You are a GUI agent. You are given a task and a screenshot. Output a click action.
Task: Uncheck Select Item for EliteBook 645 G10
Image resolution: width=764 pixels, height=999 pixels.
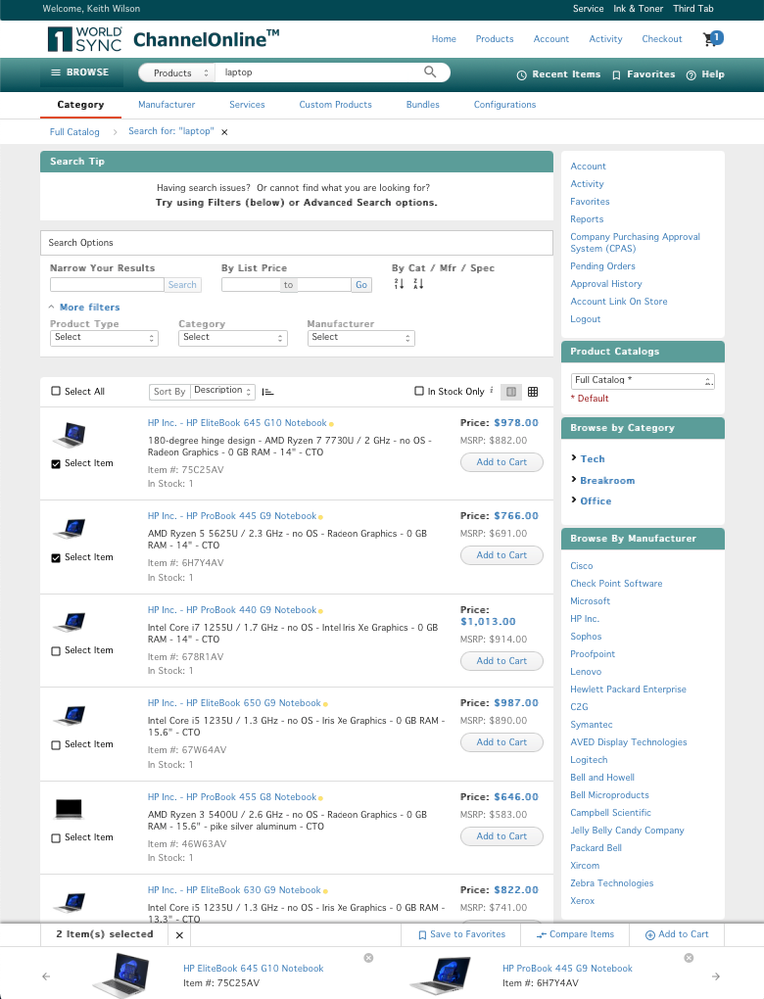pyautogui.click(x=56, y=464)
